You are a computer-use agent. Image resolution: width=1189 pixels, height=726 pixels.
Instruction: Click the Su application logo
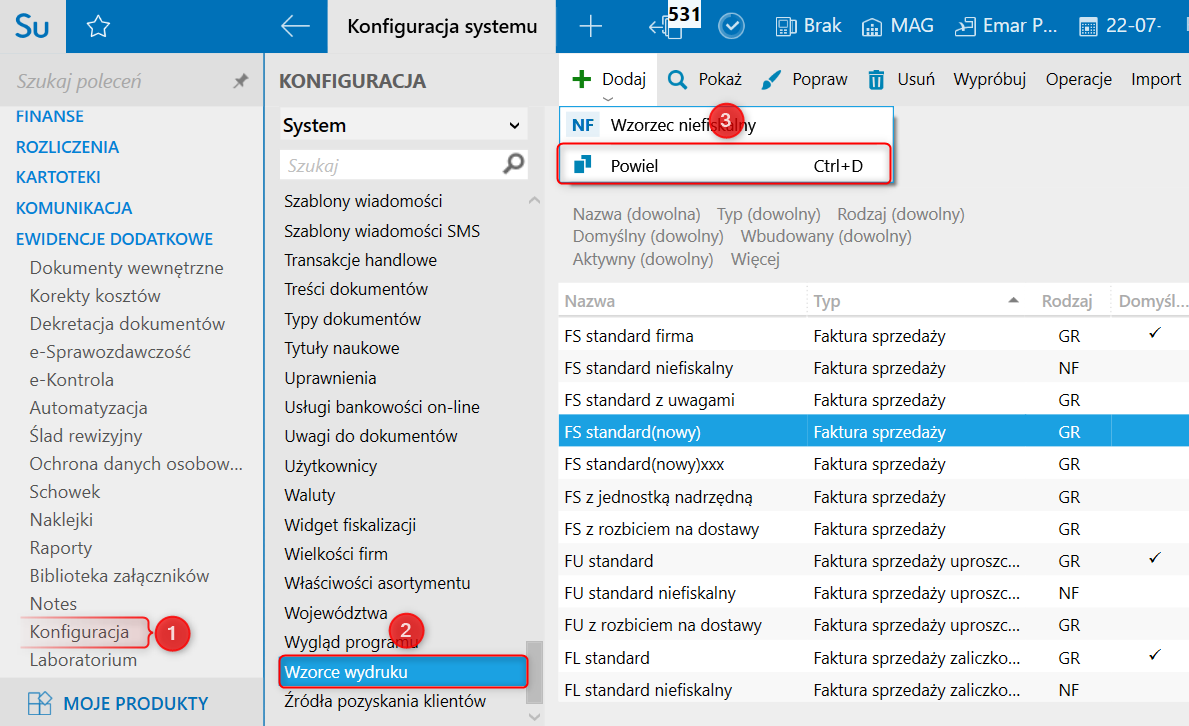pos(32,27)
